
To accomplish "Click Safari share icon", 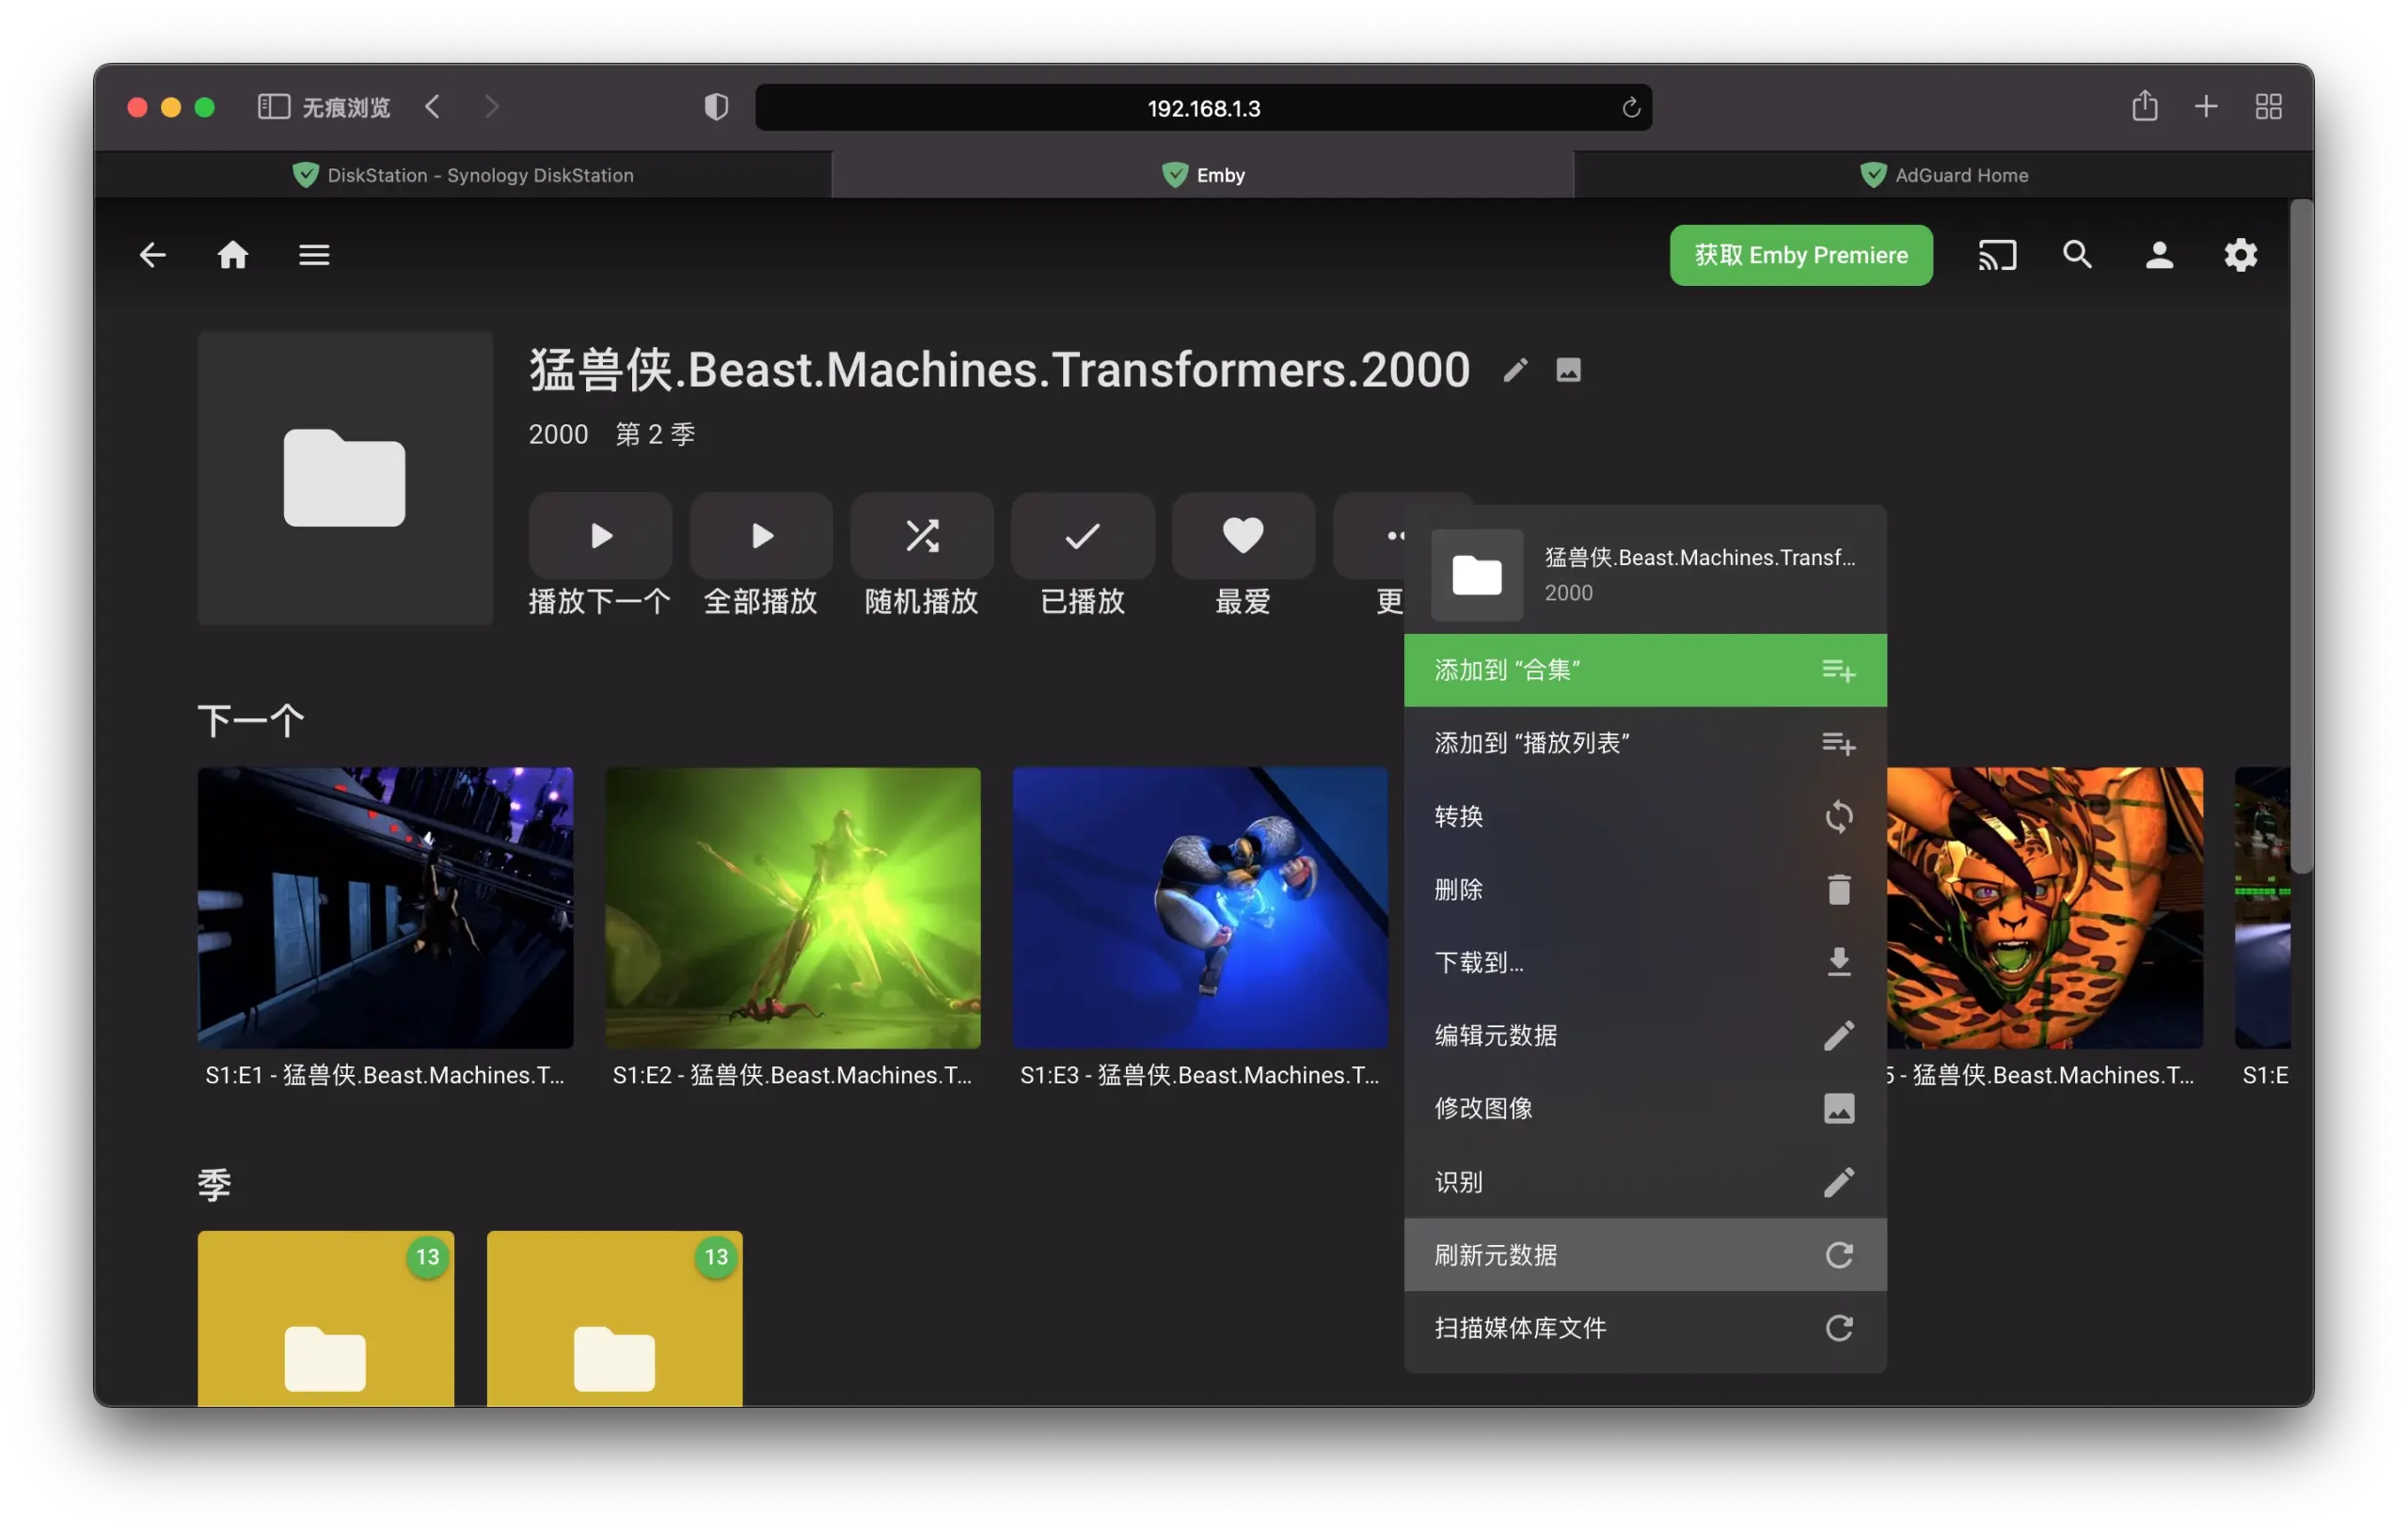I will click(2144, 106).
